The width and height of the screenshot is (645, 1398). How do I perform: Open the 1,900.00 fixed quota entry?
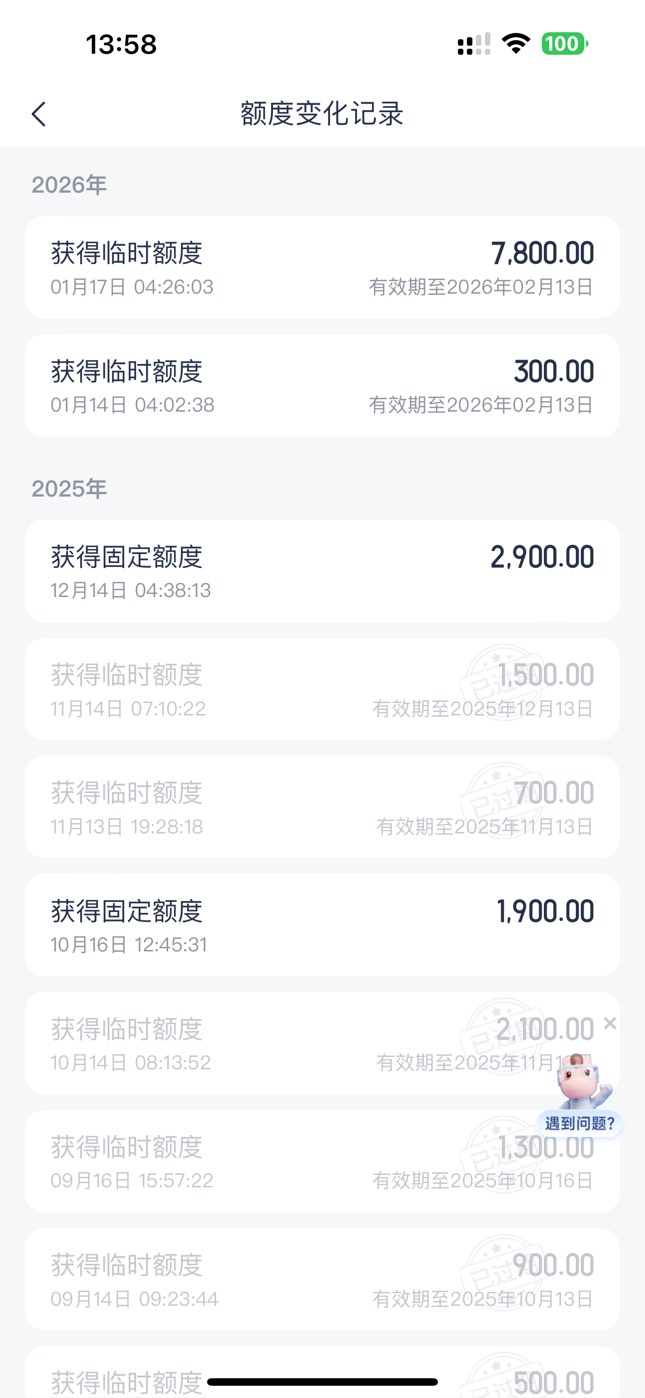322,925
